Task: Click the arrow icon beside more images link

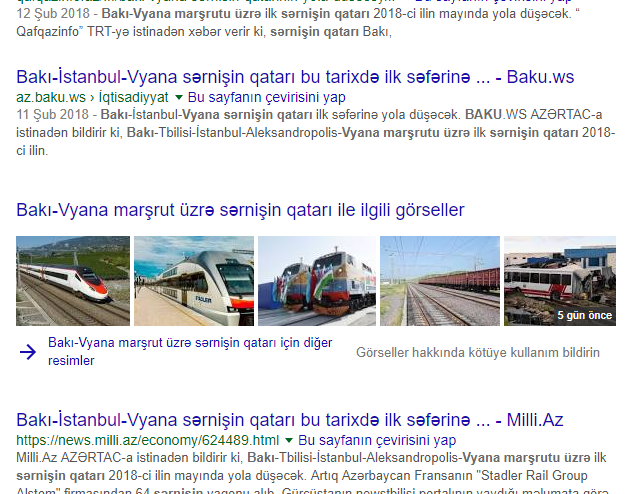Action: (27, 351)
